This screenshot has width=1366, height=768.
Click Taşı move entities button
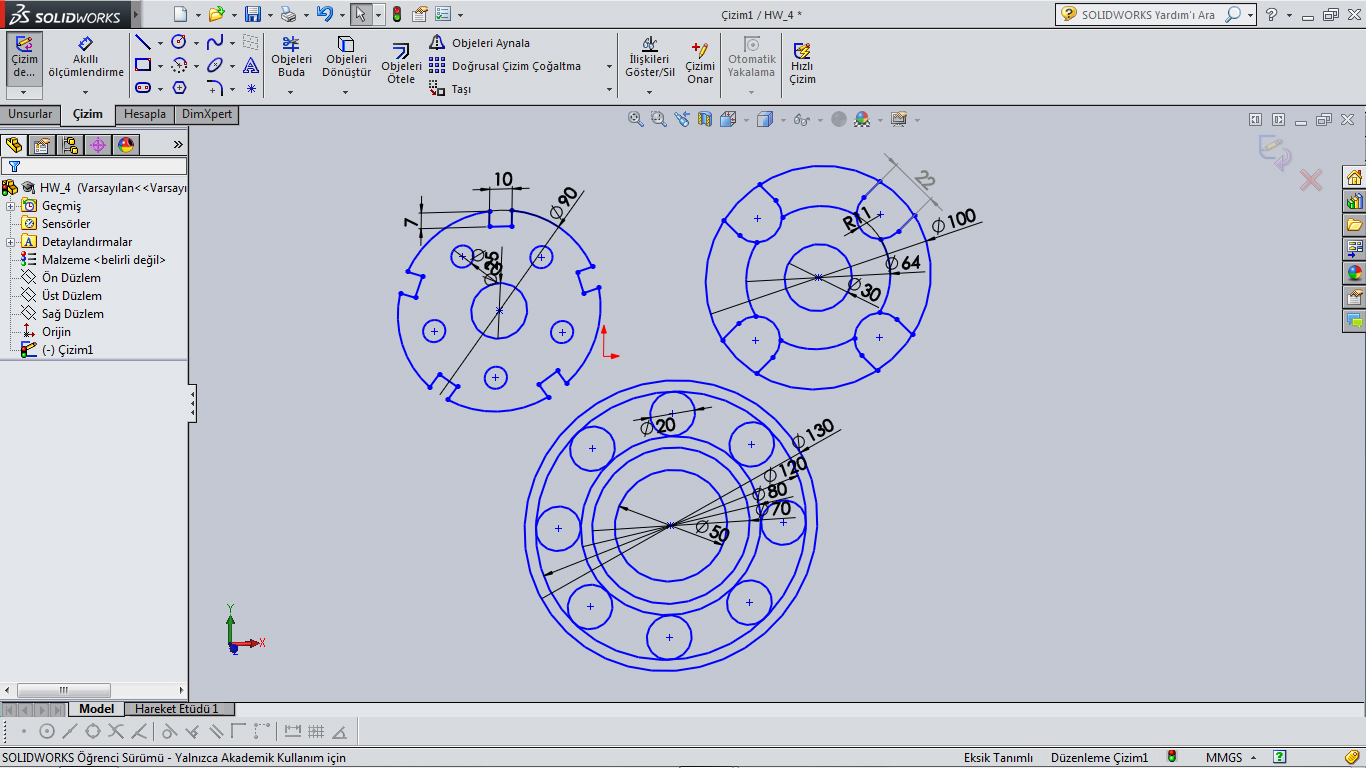[451, 89]
